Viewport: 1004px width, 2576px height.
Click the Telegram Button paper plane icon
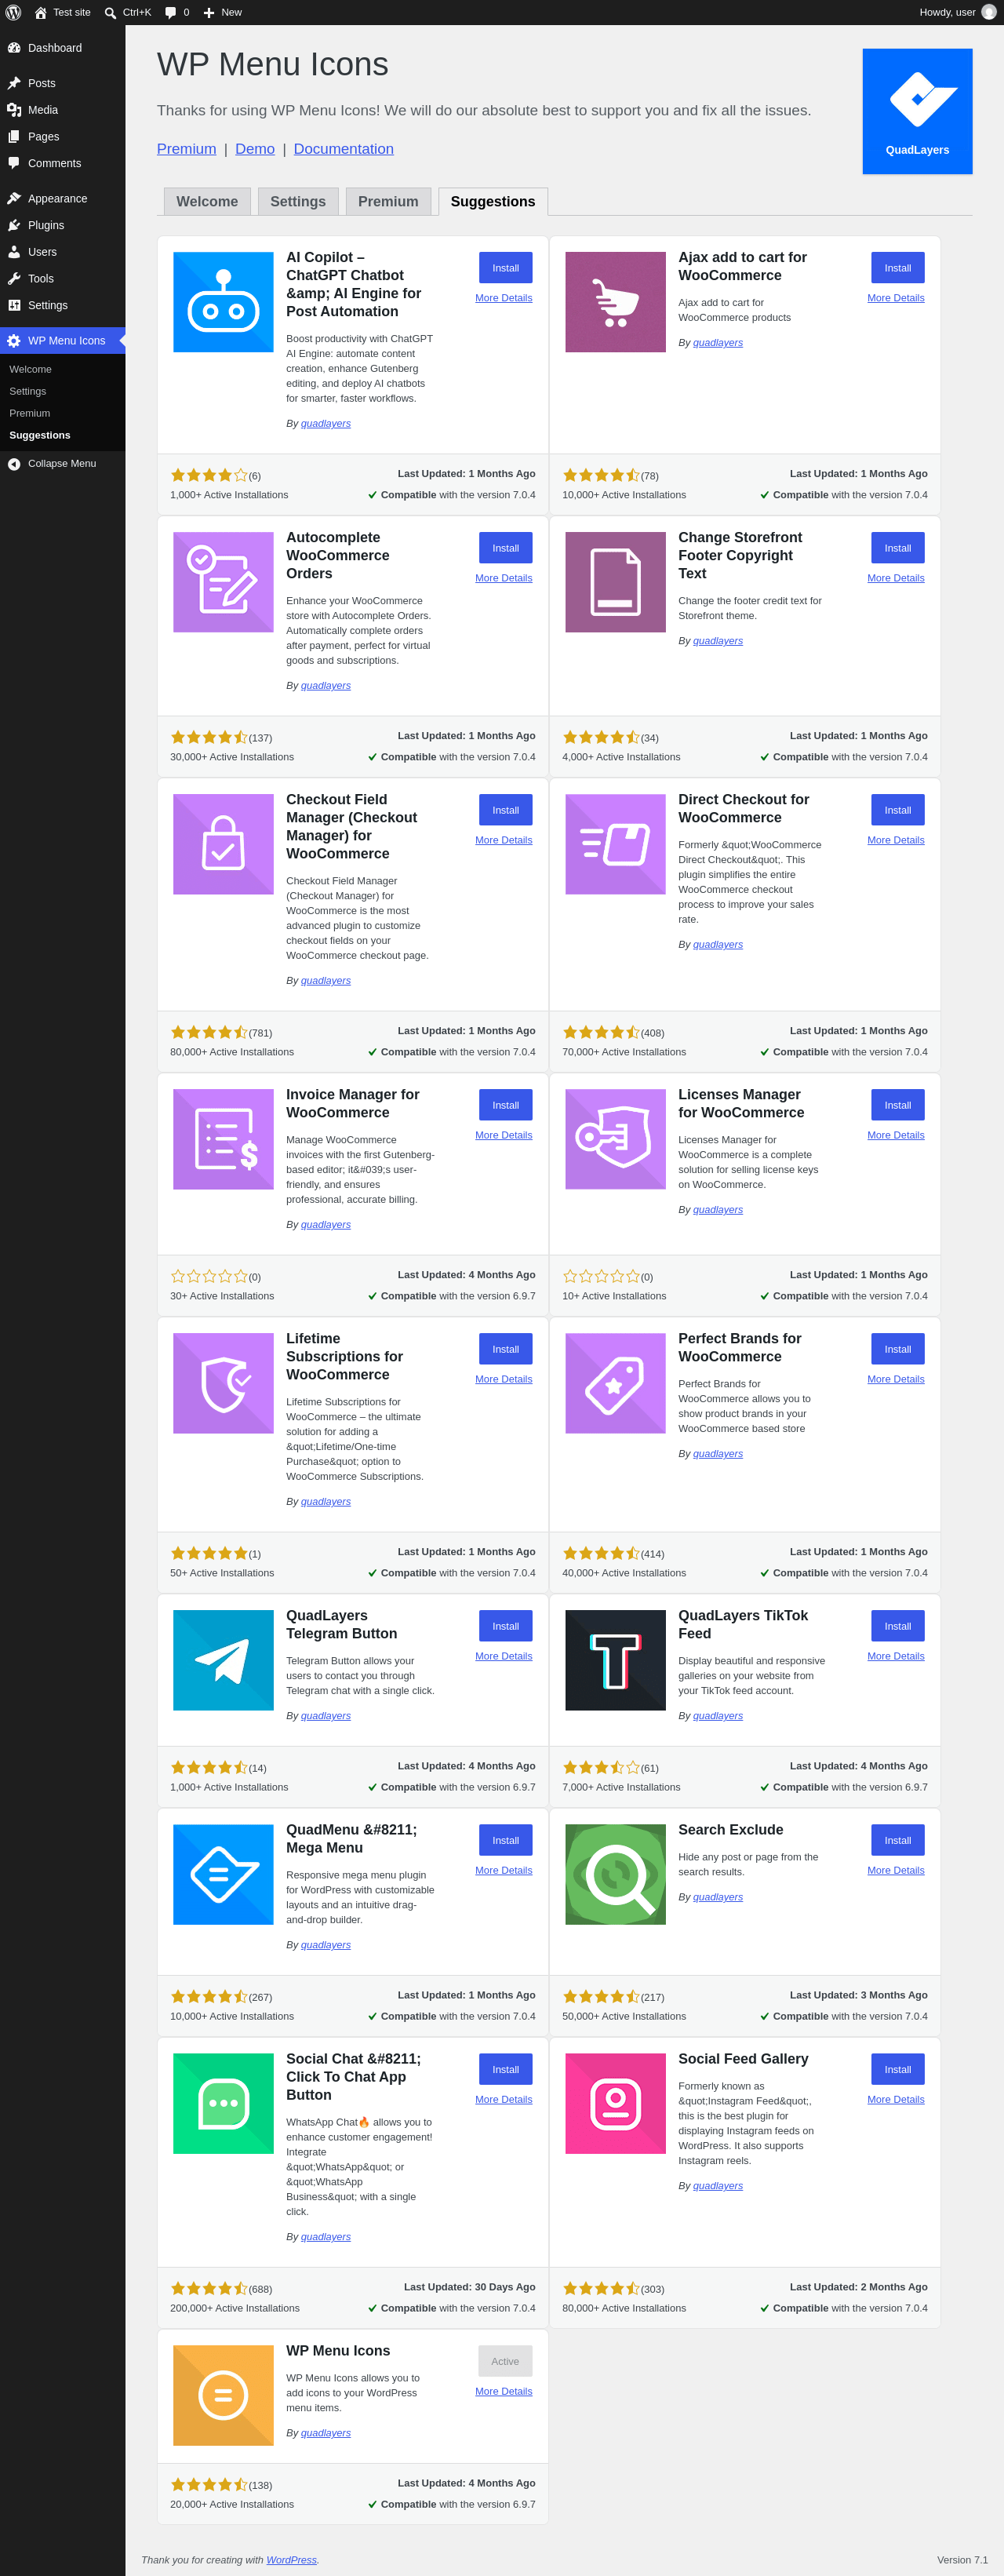point(223,1660)
